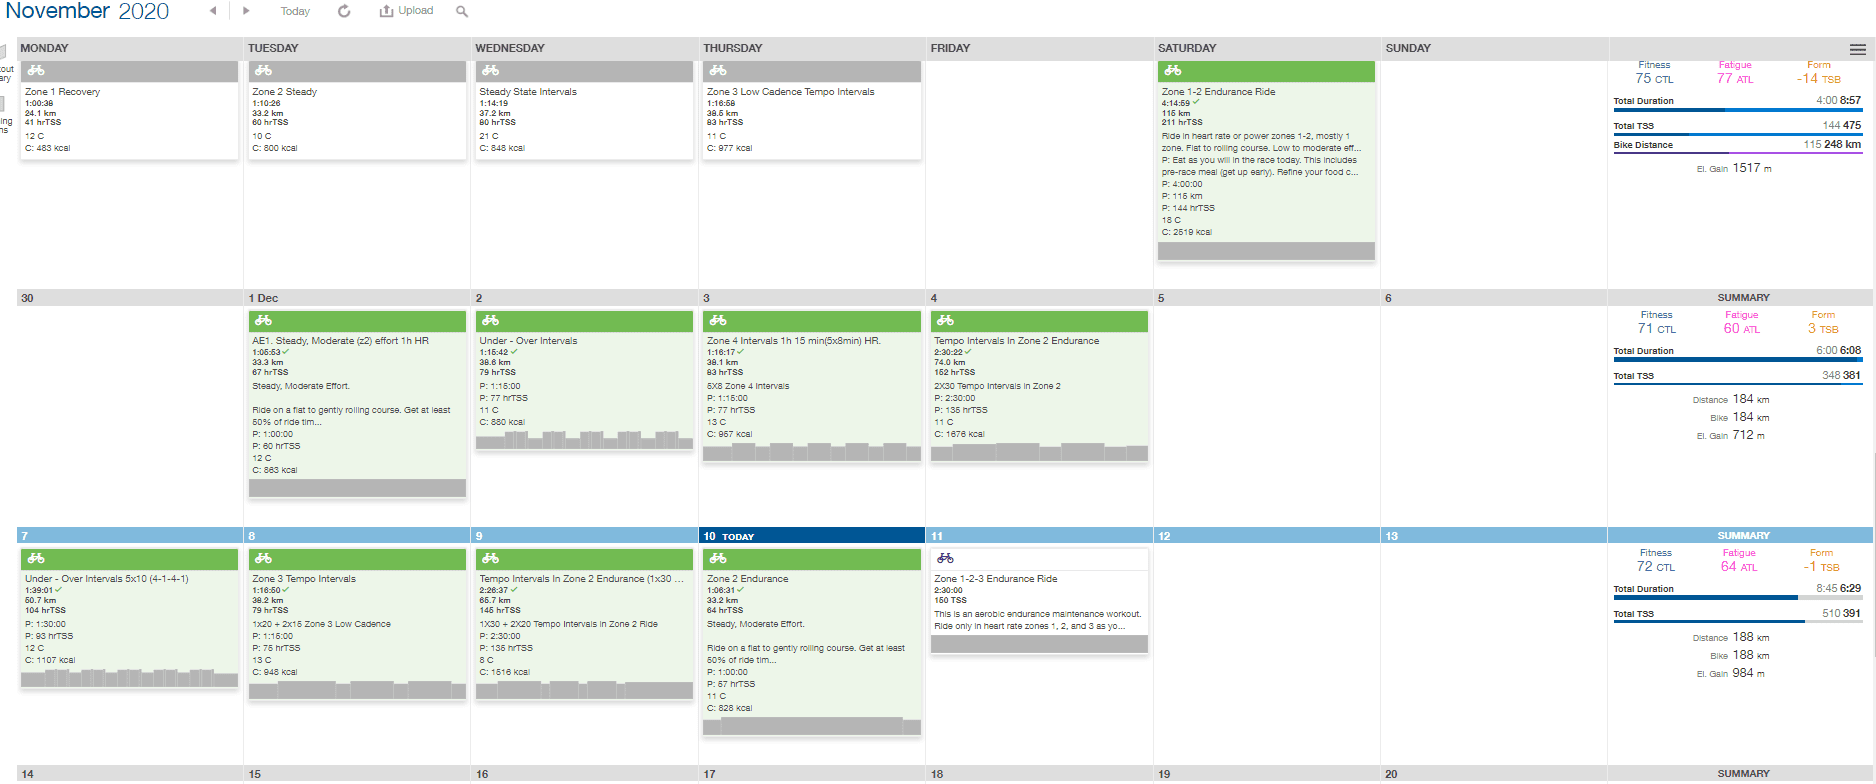The height and width of the screenshot is (784, 1876).
Task: Click the November 2020 month title
Action: click(87, 12)
